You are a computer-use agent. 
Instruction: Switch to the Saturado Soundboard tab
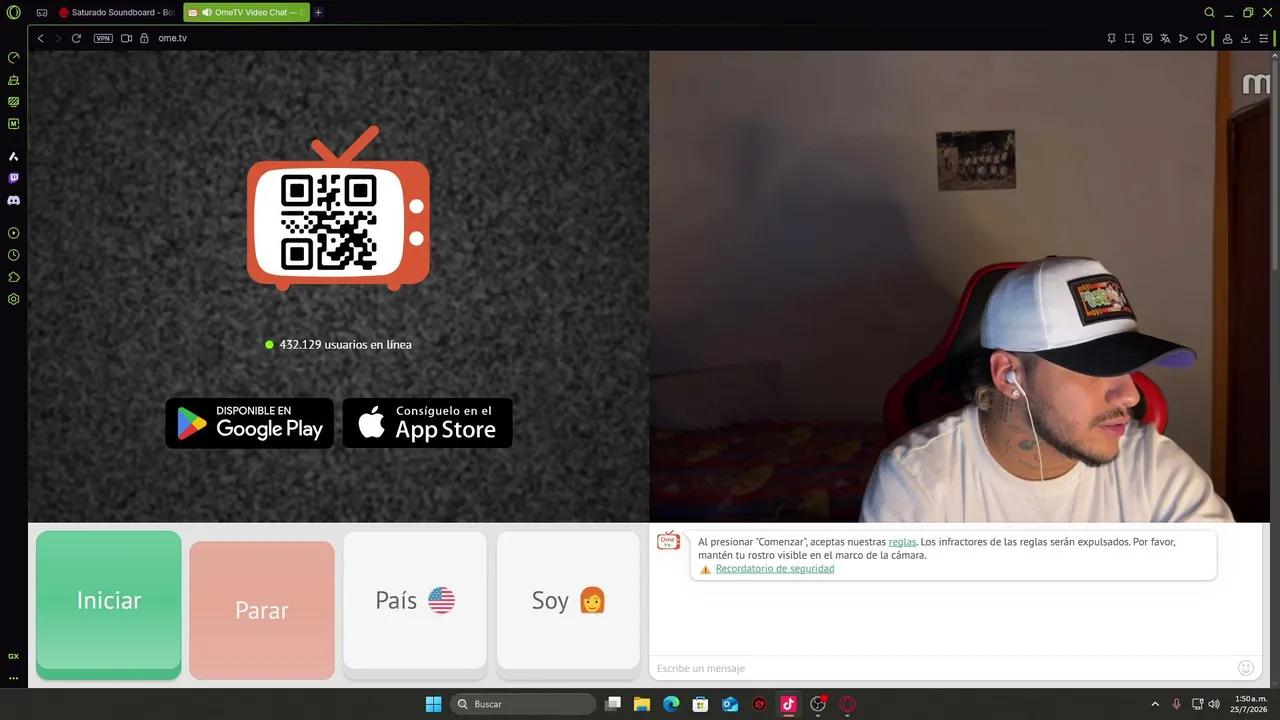click(118, 13)
